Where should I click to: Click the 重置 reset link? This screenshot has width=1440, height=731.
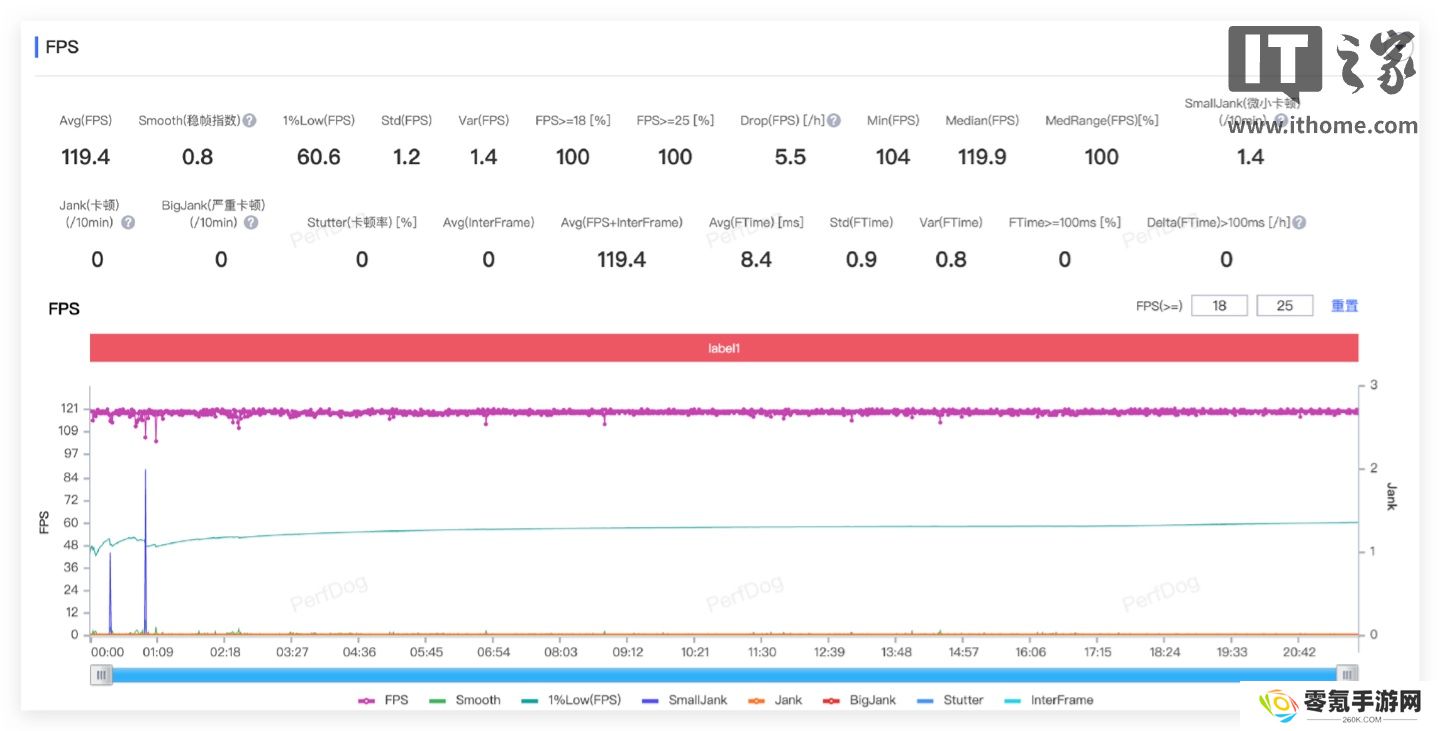coord(1344,306)
